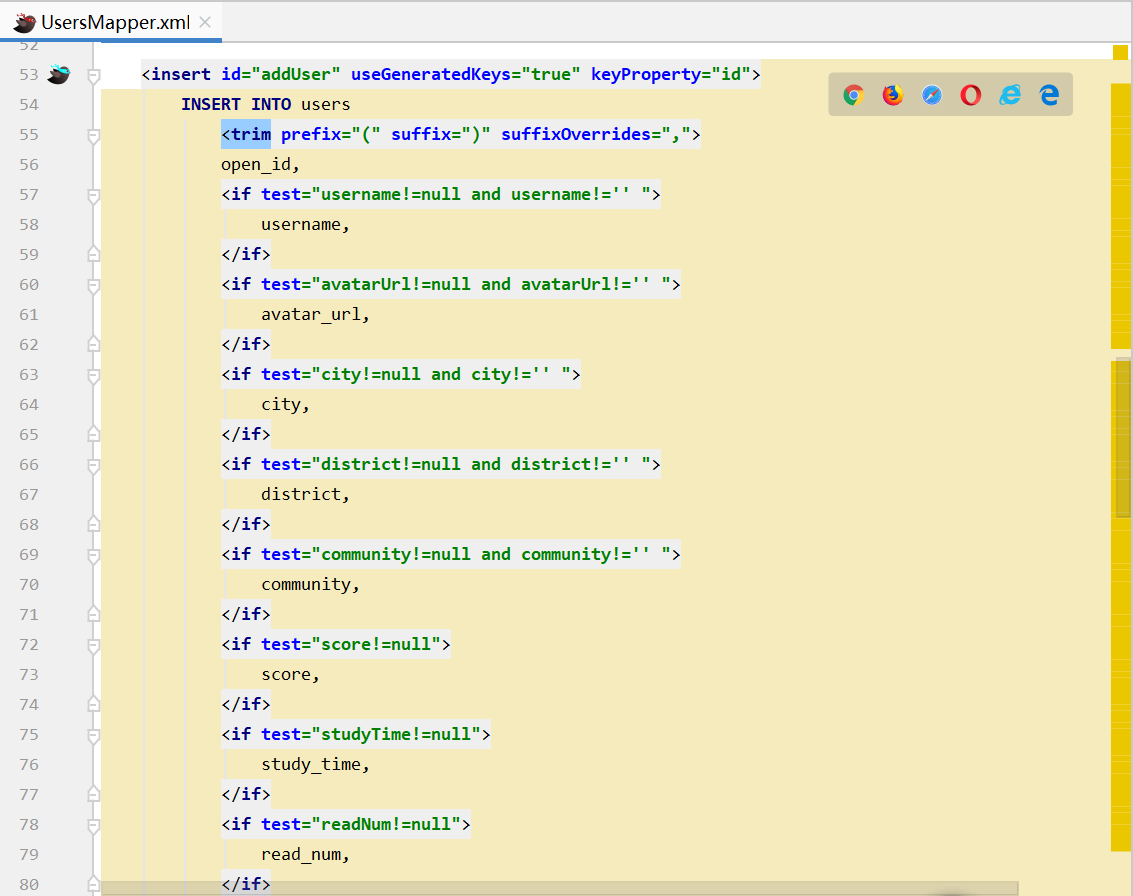The height and width of the screenshot is (896, 1133).
Task: Collapse the trim block at line 55
Action: [x=93, y=135]
